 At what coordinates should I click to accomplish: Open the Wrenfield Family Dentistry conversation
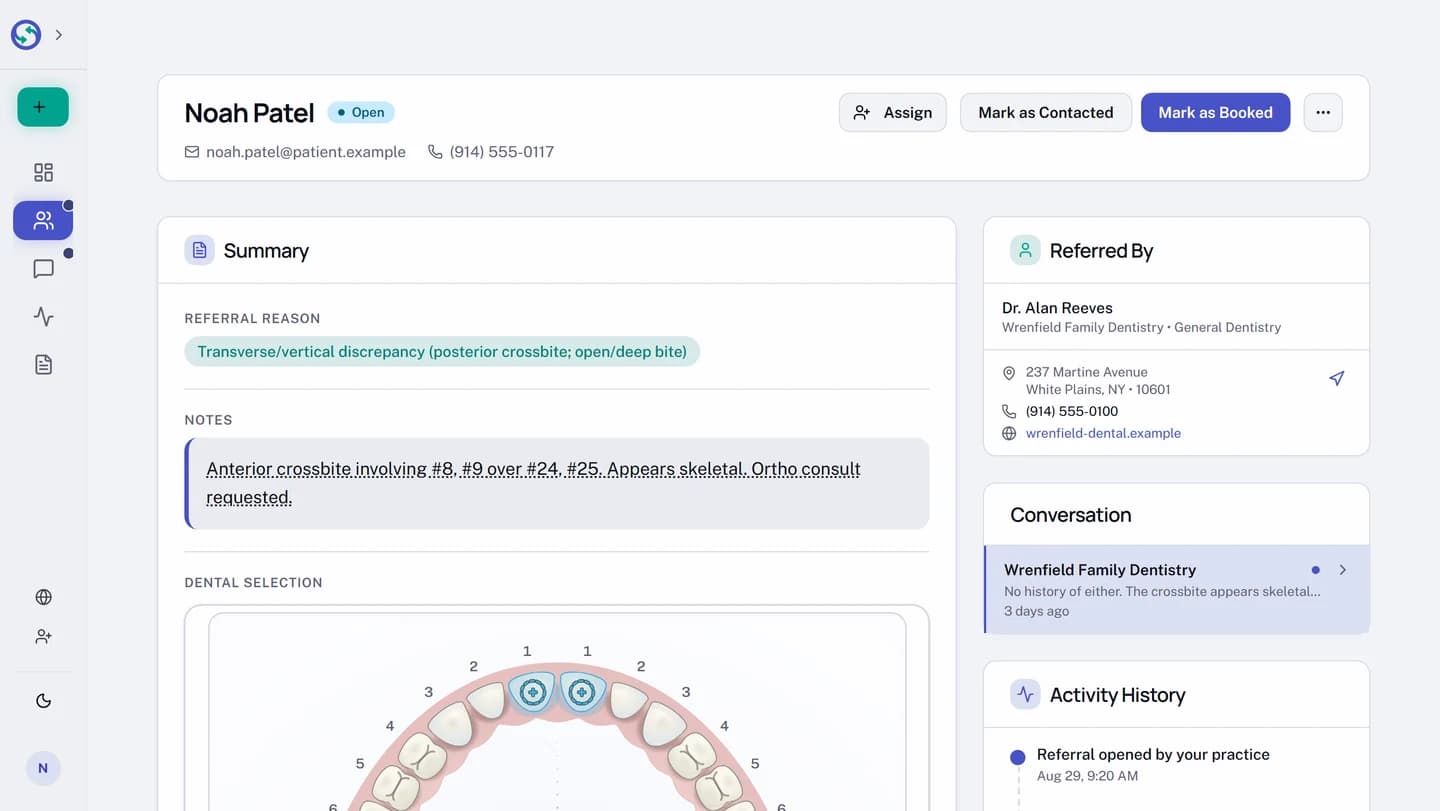[1177, 589]
